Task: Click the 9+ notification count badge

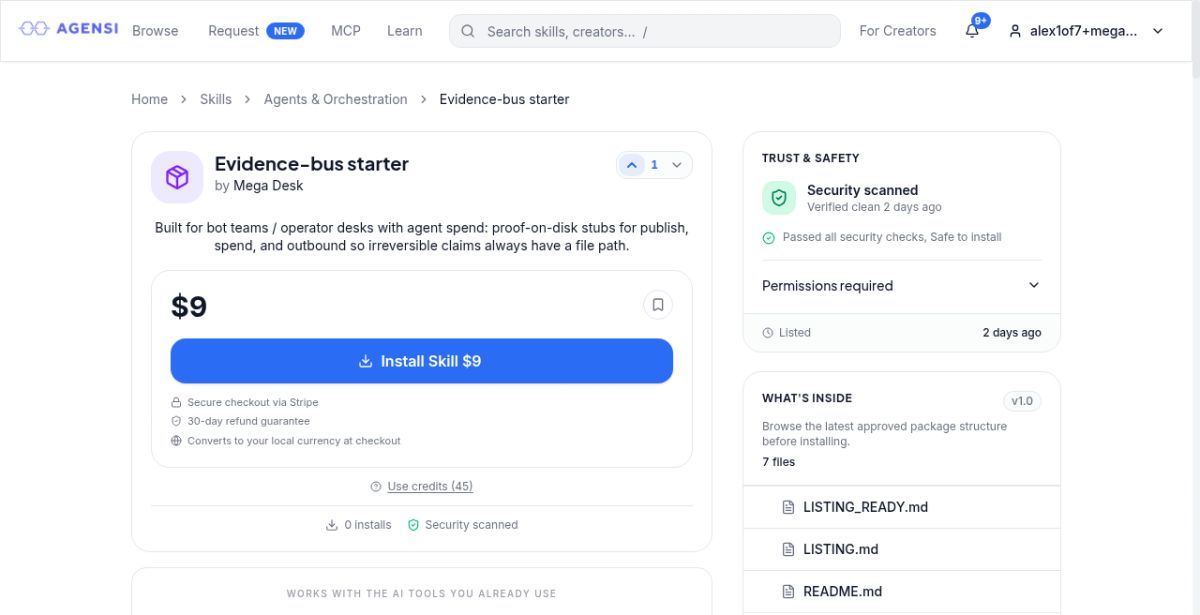Action: click(x=981, y=20)
